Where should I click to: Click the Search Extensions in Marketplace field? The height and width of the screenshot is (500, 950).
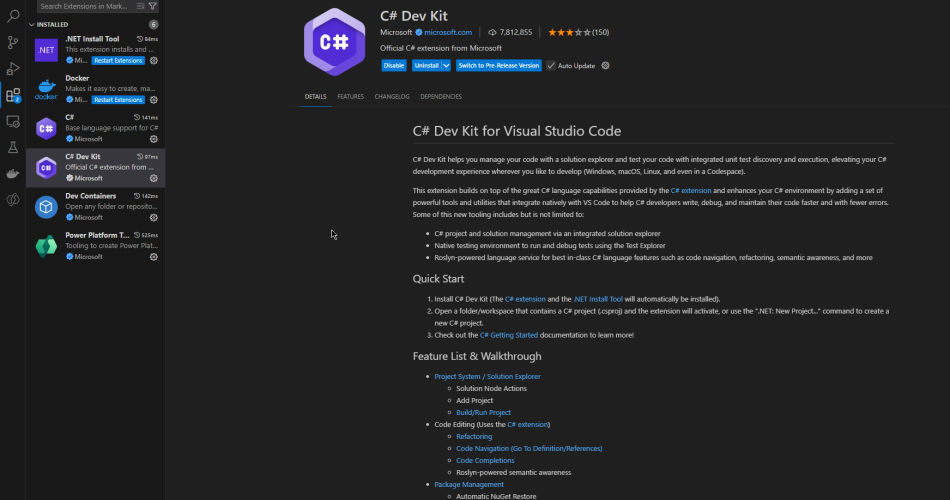point(85,6)
